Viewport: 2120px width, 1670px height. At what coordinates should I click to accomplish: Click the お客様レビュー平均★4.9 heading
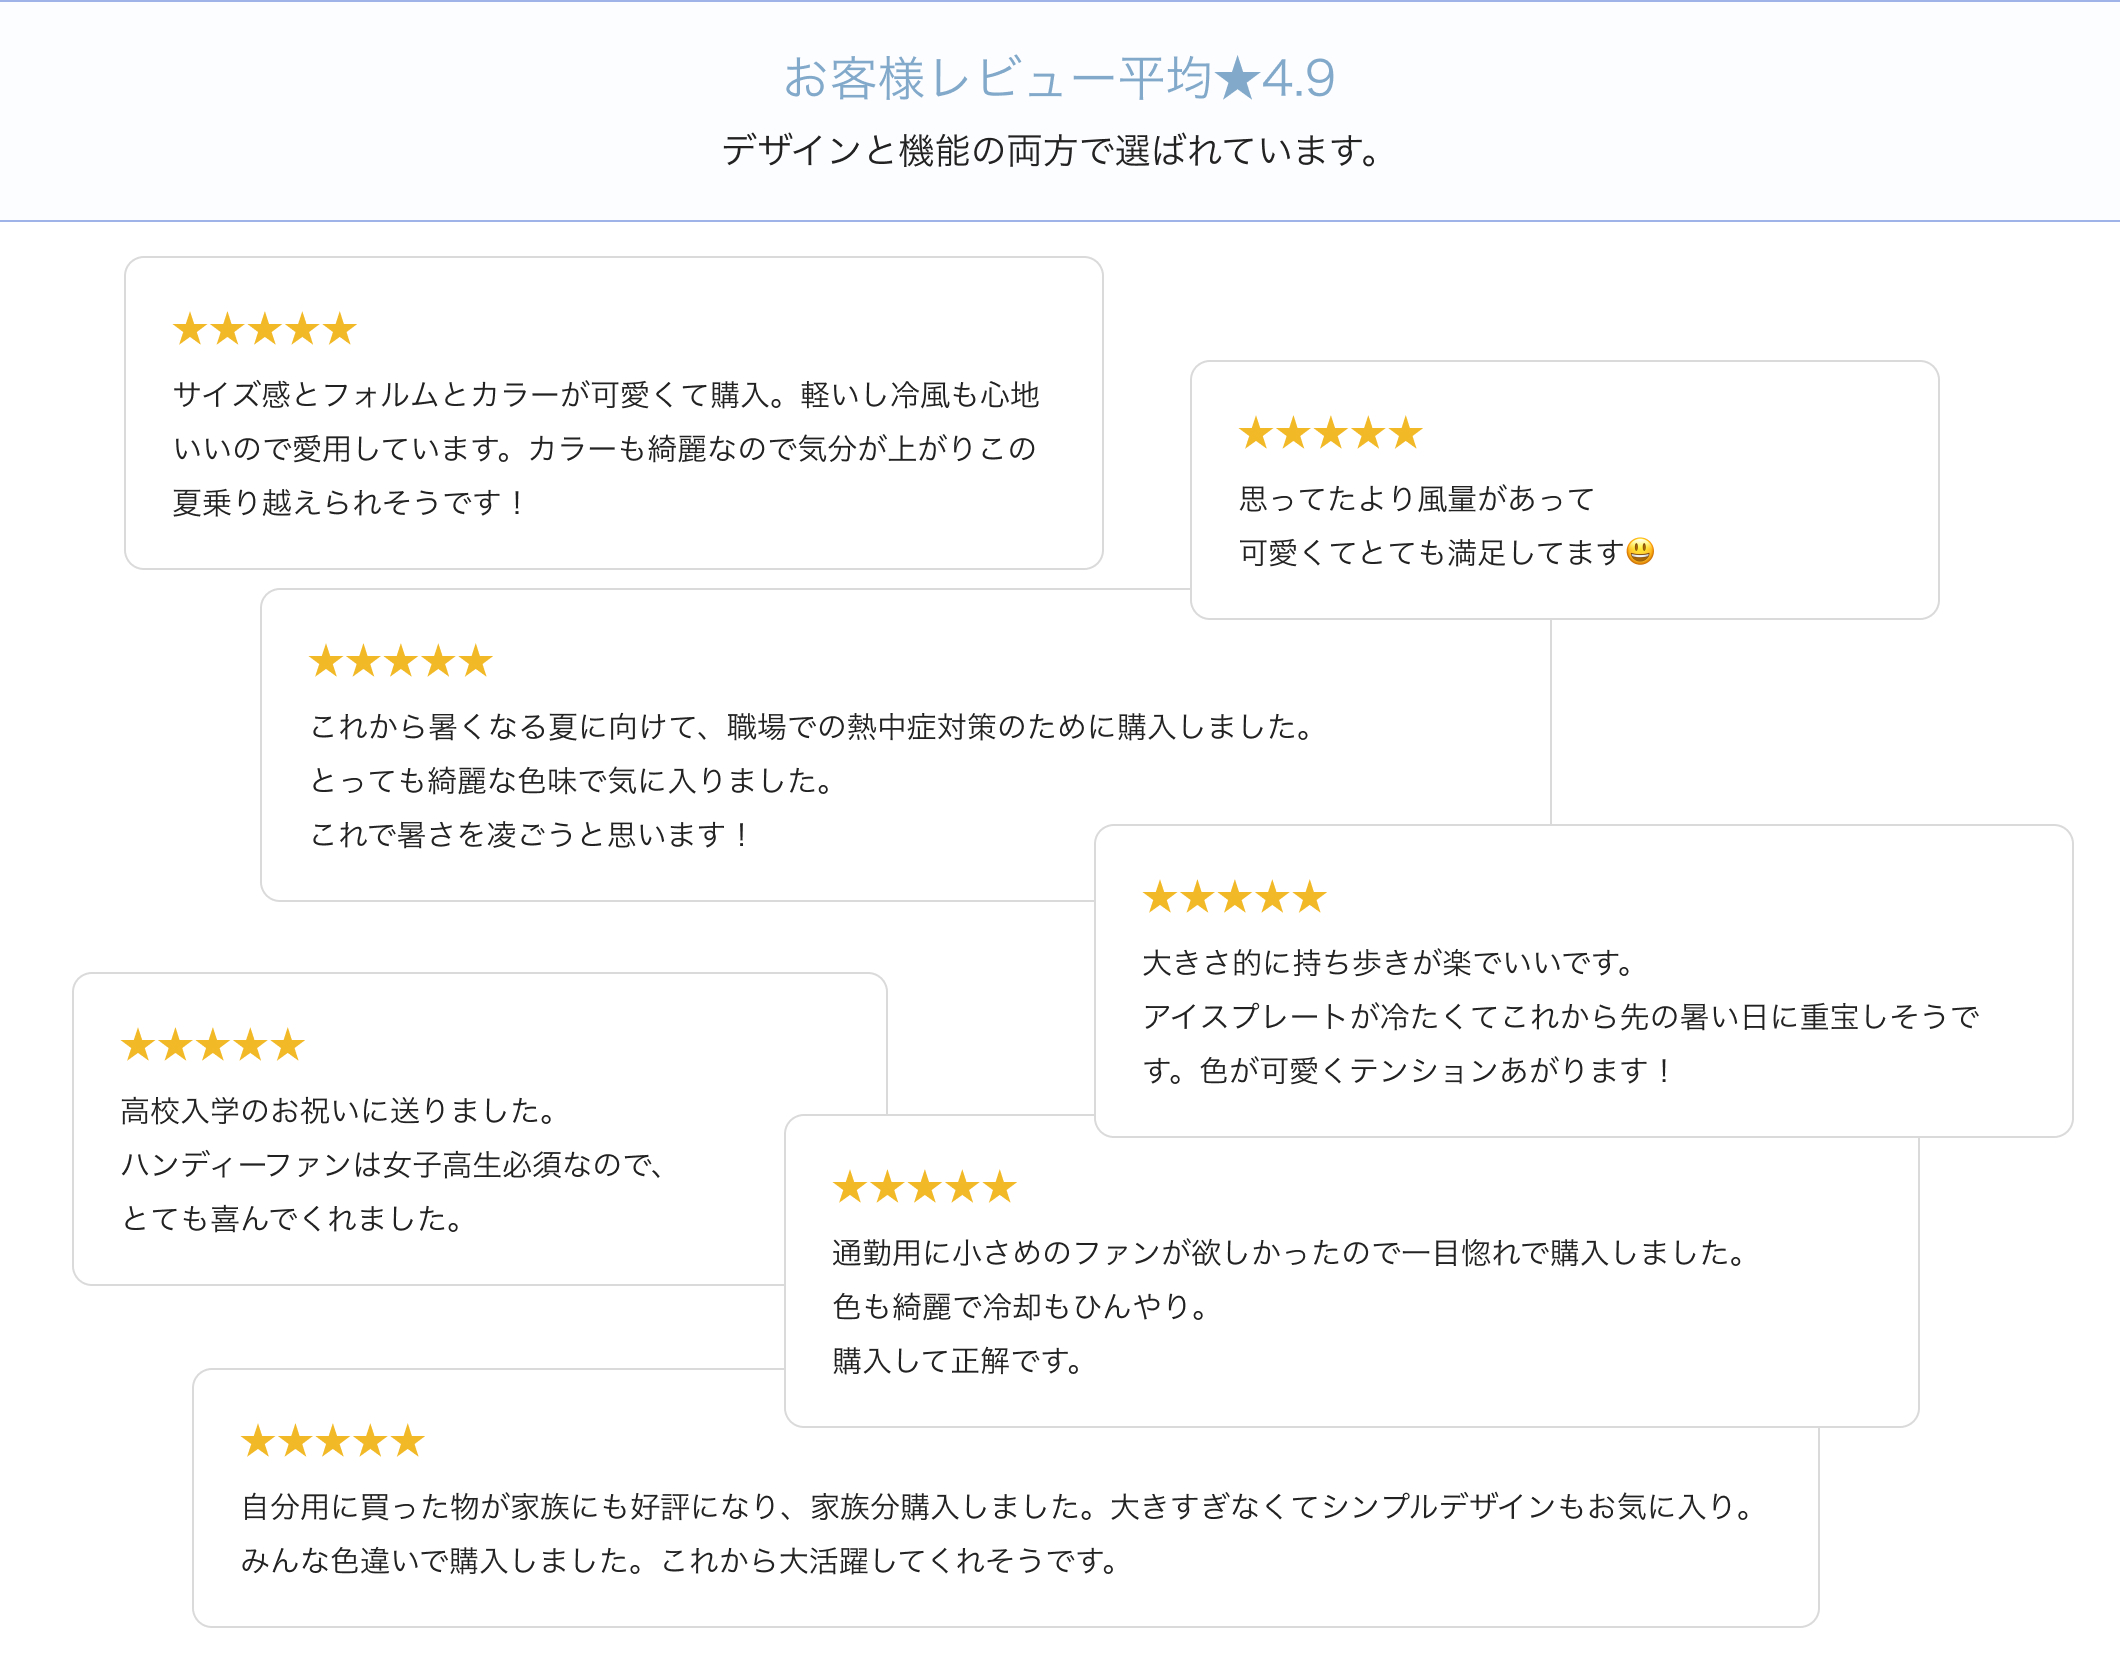point(1059,78)
